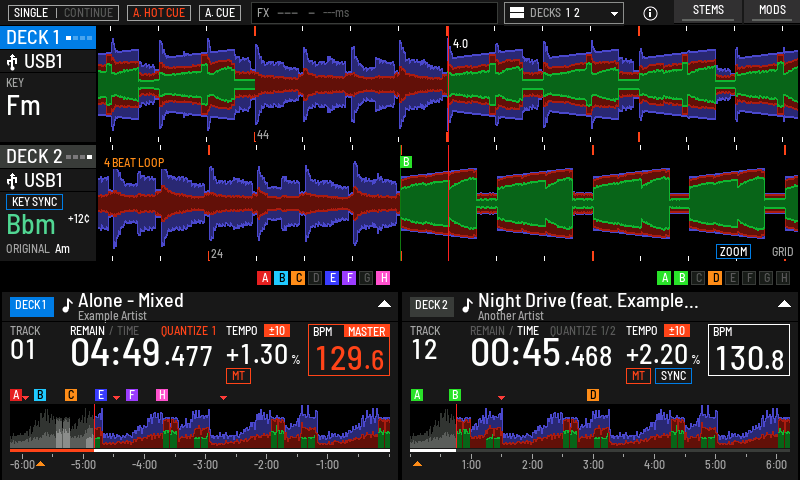Viewport: 800px width, 480px height.
Task: Expand Deck 2 track info panel arrow
Action: click(784, 304)
